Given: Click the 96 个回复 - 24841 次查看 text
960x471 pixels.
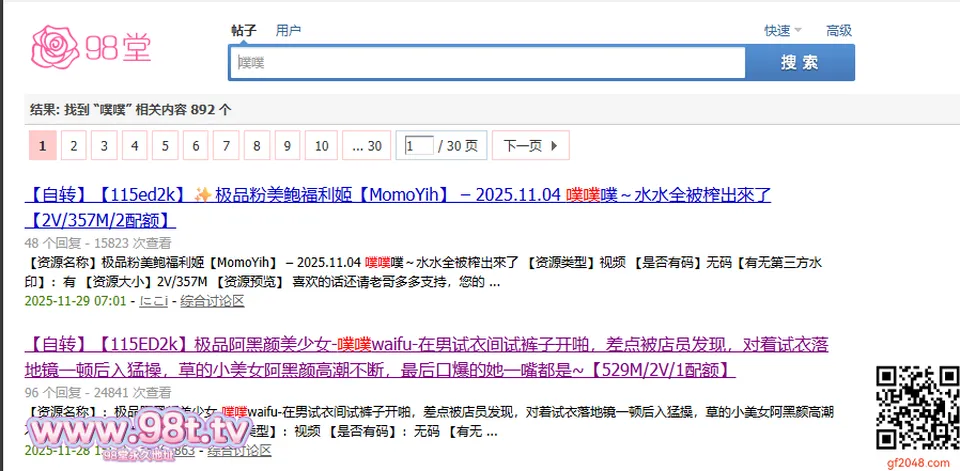Looking at the screenshot, I should coord(98,393).
